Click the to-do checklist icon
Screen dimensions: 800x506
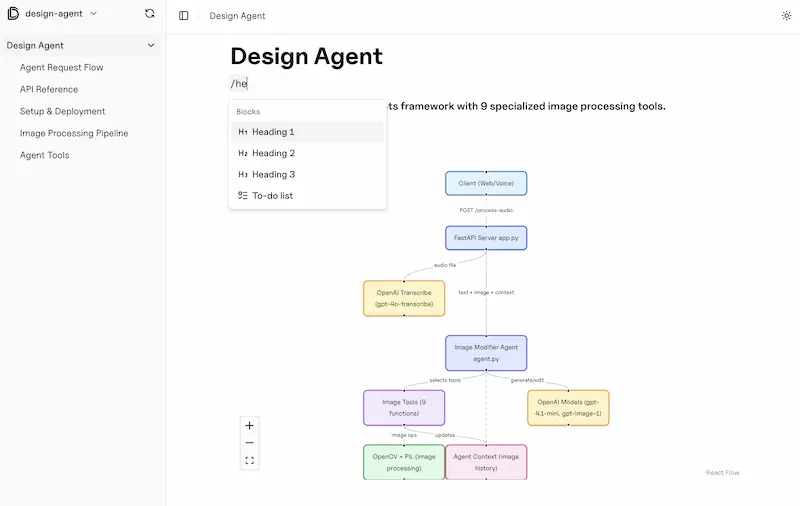(x=243, y=195)
